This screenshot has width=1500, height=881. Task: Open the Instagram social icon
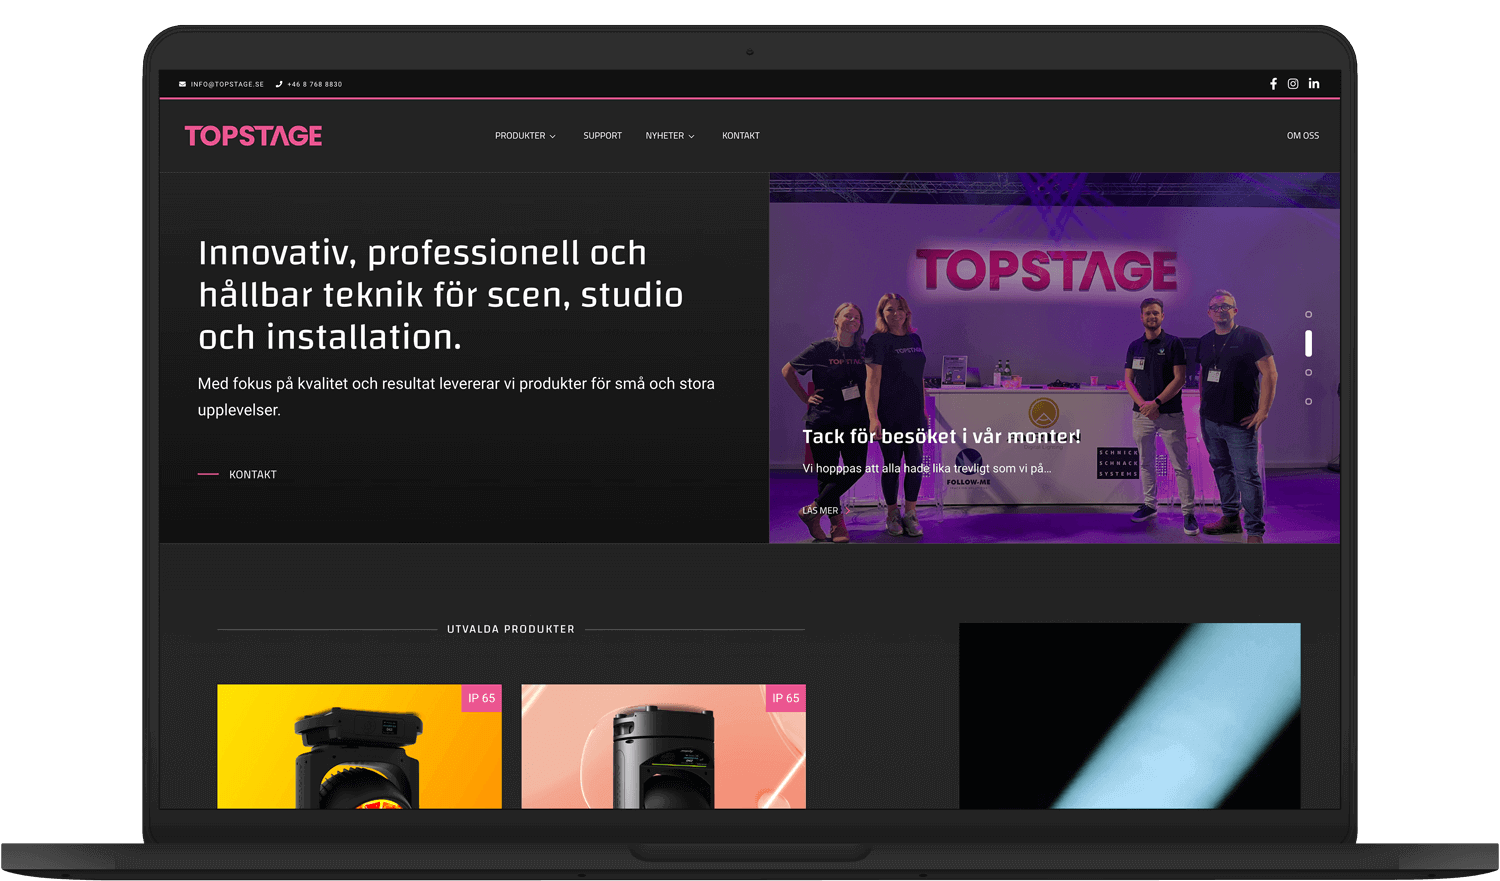coord(1293,84)
